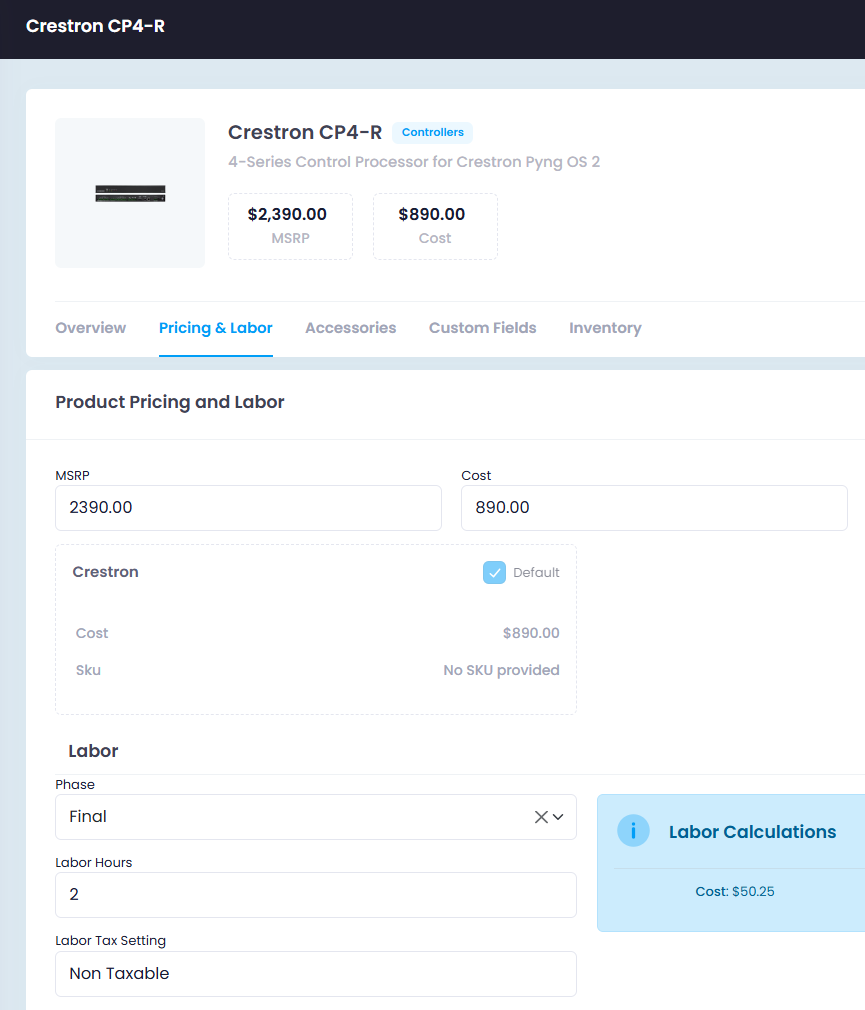Click the Controllers category badge

click(x=433, y=132)
